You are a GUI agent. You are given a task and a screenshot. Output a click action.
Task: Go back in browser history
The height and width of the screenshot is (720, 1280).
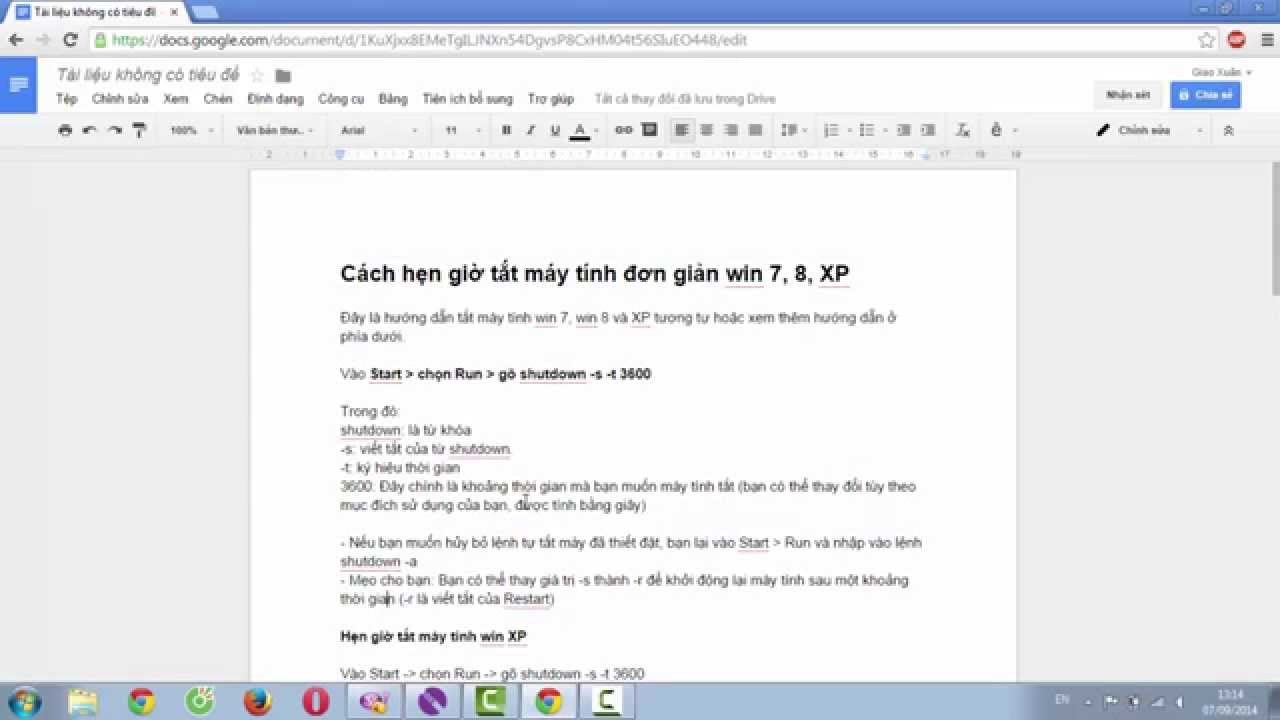coord(16,40)
